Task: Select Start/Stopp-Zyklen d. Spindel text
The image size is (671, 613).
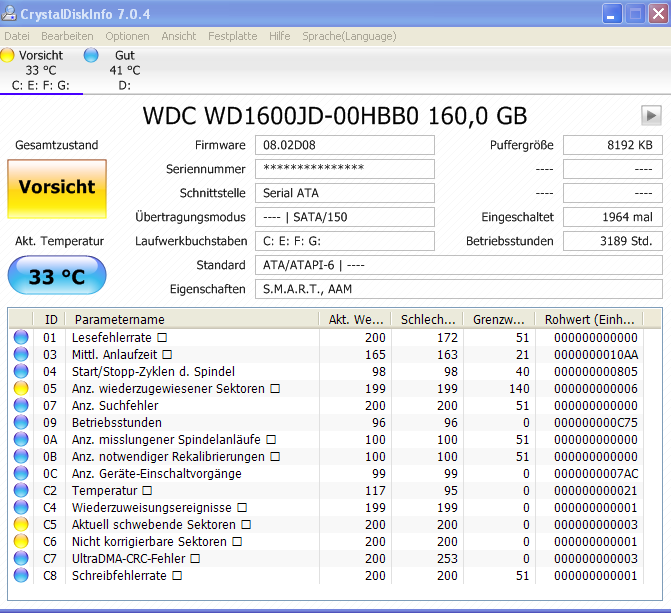Action: pos(153,372)
